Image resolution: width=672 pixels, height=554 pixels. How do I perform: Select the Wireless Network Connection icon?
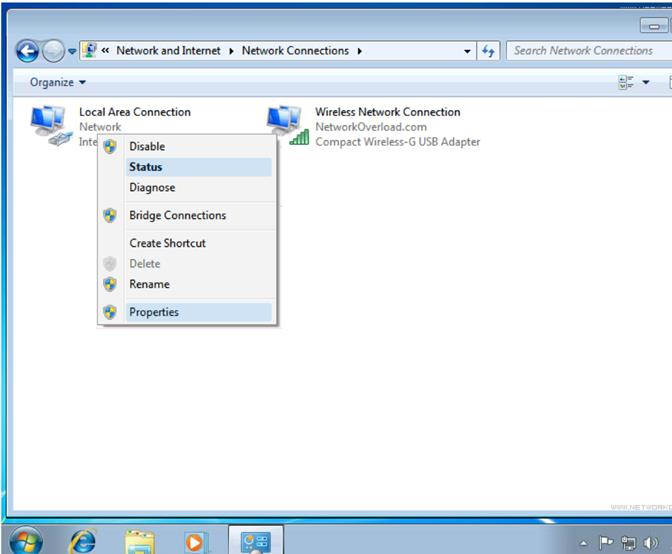tap(287, 125)
